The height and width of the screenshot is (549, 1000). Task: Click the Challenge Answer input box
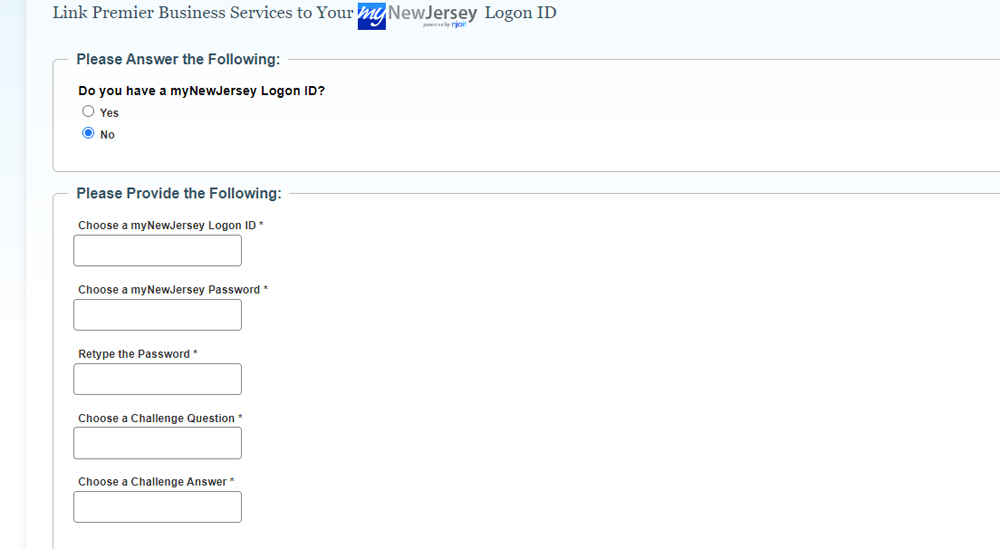(x=158, y=507)
